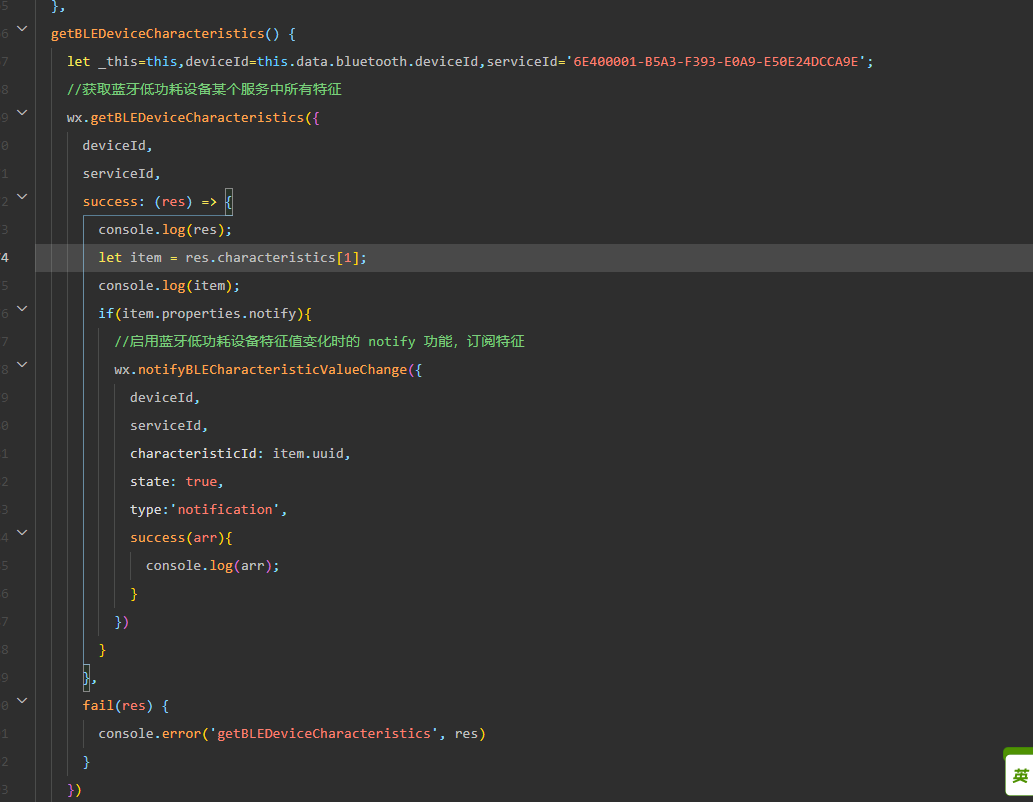
Task: Click the state: true, line
Action: coord(177,482)
